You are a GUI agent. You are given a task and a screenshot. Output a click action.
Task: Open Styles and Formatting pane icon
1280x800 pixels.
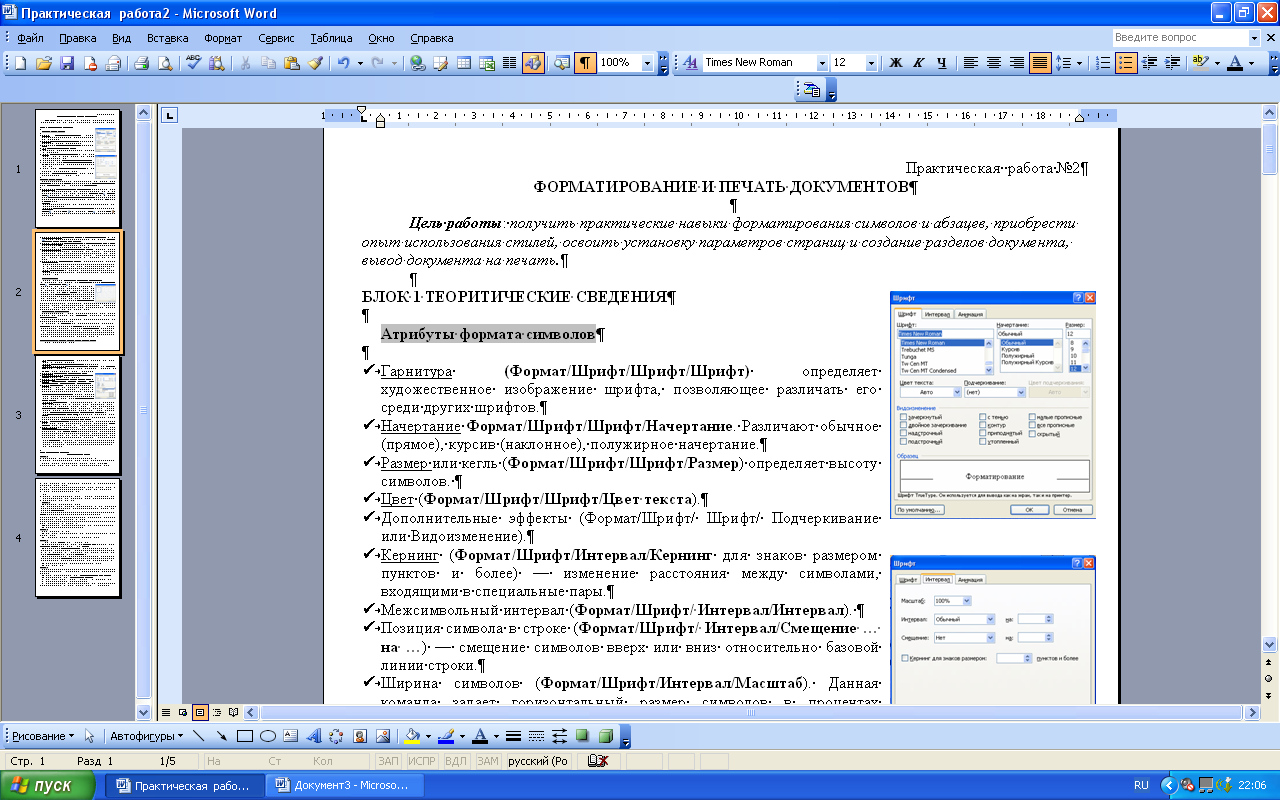coord(690,62)
